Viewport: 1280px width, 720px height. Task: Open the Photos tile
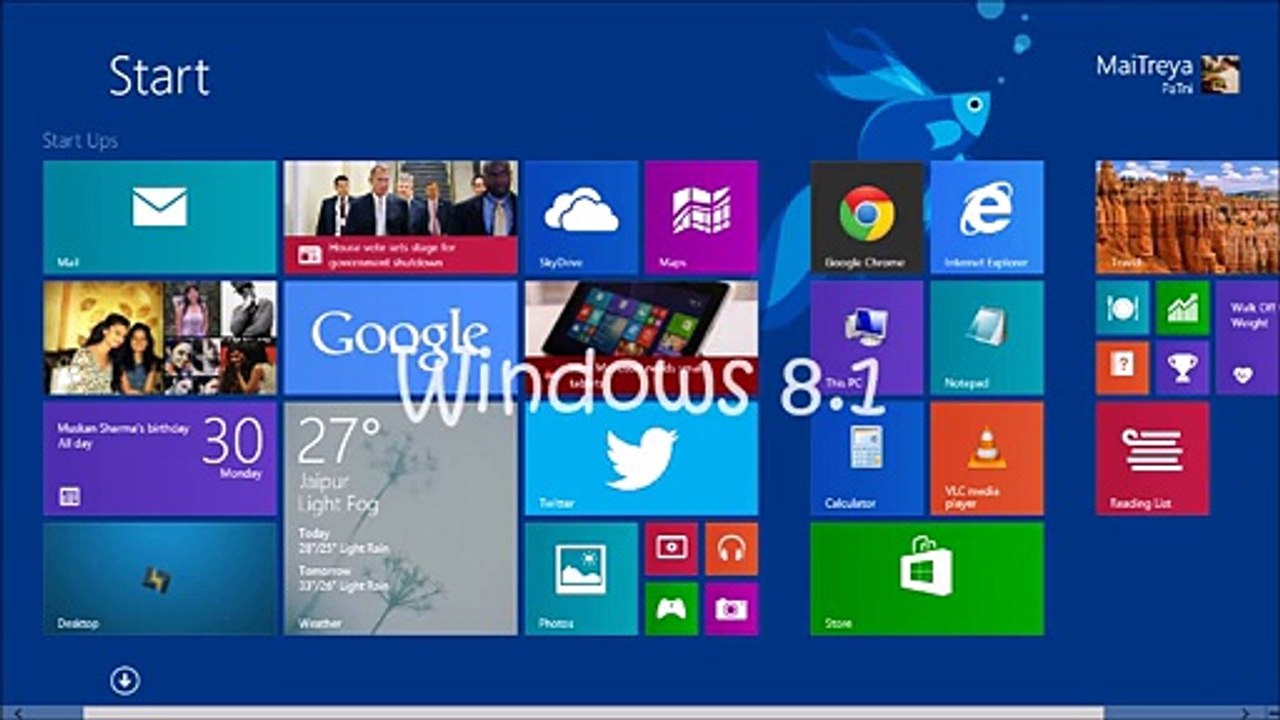point(581,578)
